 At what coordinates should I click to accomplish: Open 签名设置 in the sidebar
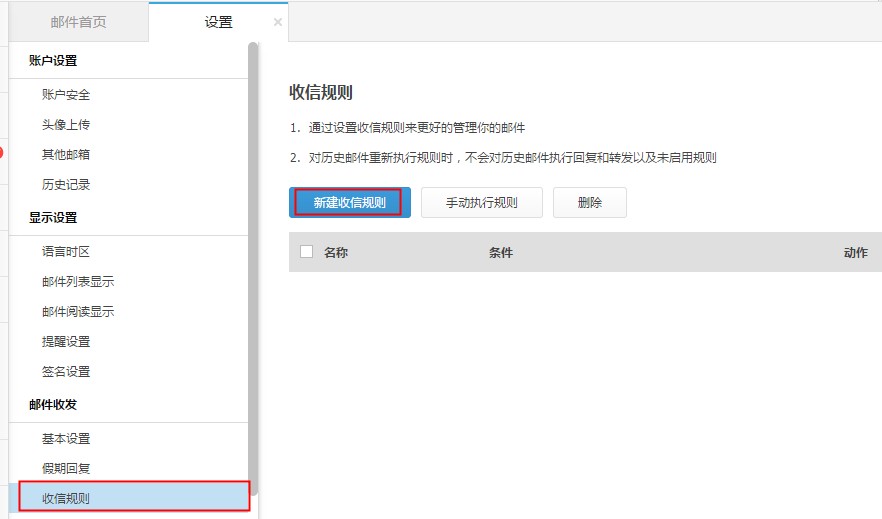[66, 372]
